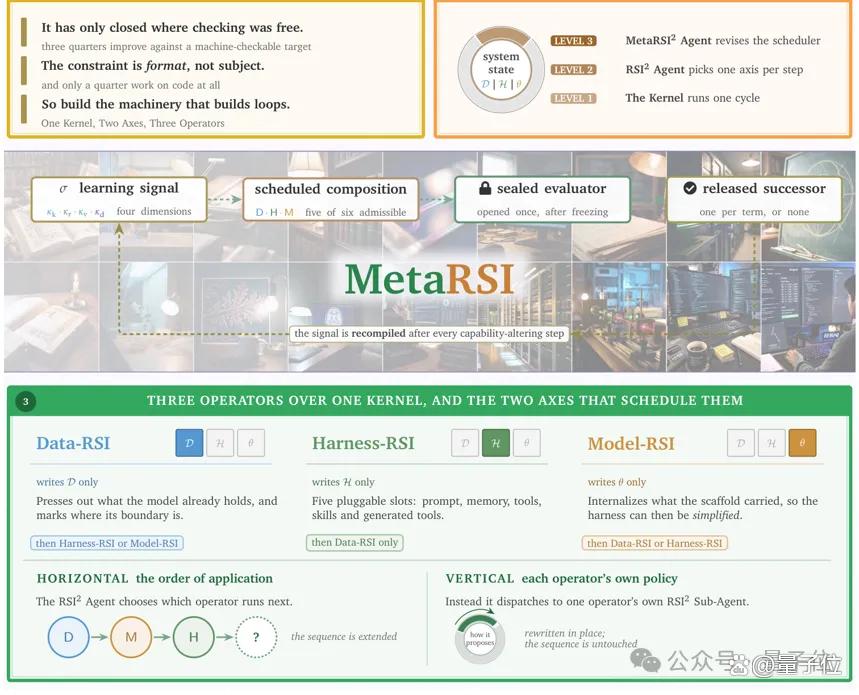This screenshot has width=859, height=695.
Task: Click the dotted question mark circle
Action: [256, 637]
